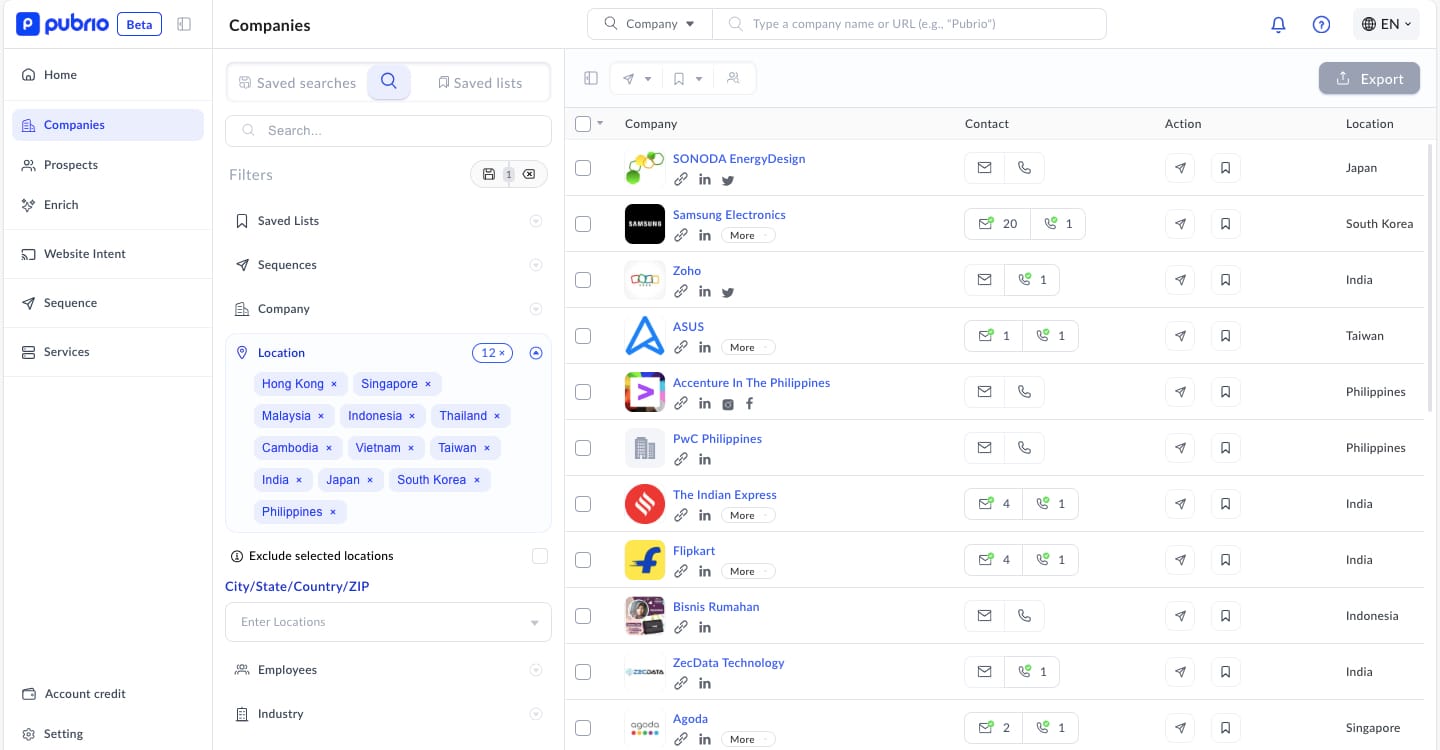Open the EN language dropdown

click(x=1386, y=24)
